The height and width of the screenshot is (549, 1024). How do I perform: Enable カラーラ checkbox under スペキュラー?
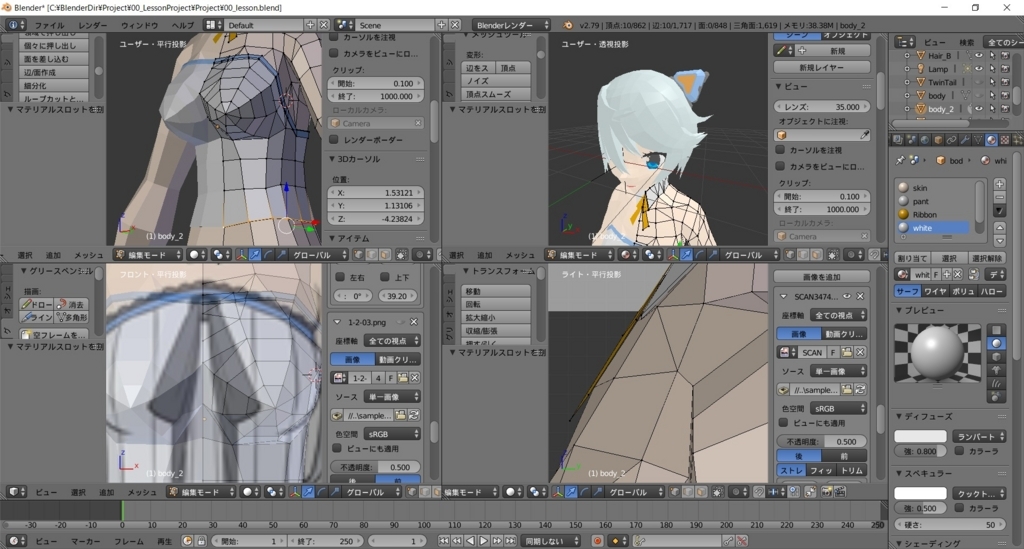[x=959, y=508]
